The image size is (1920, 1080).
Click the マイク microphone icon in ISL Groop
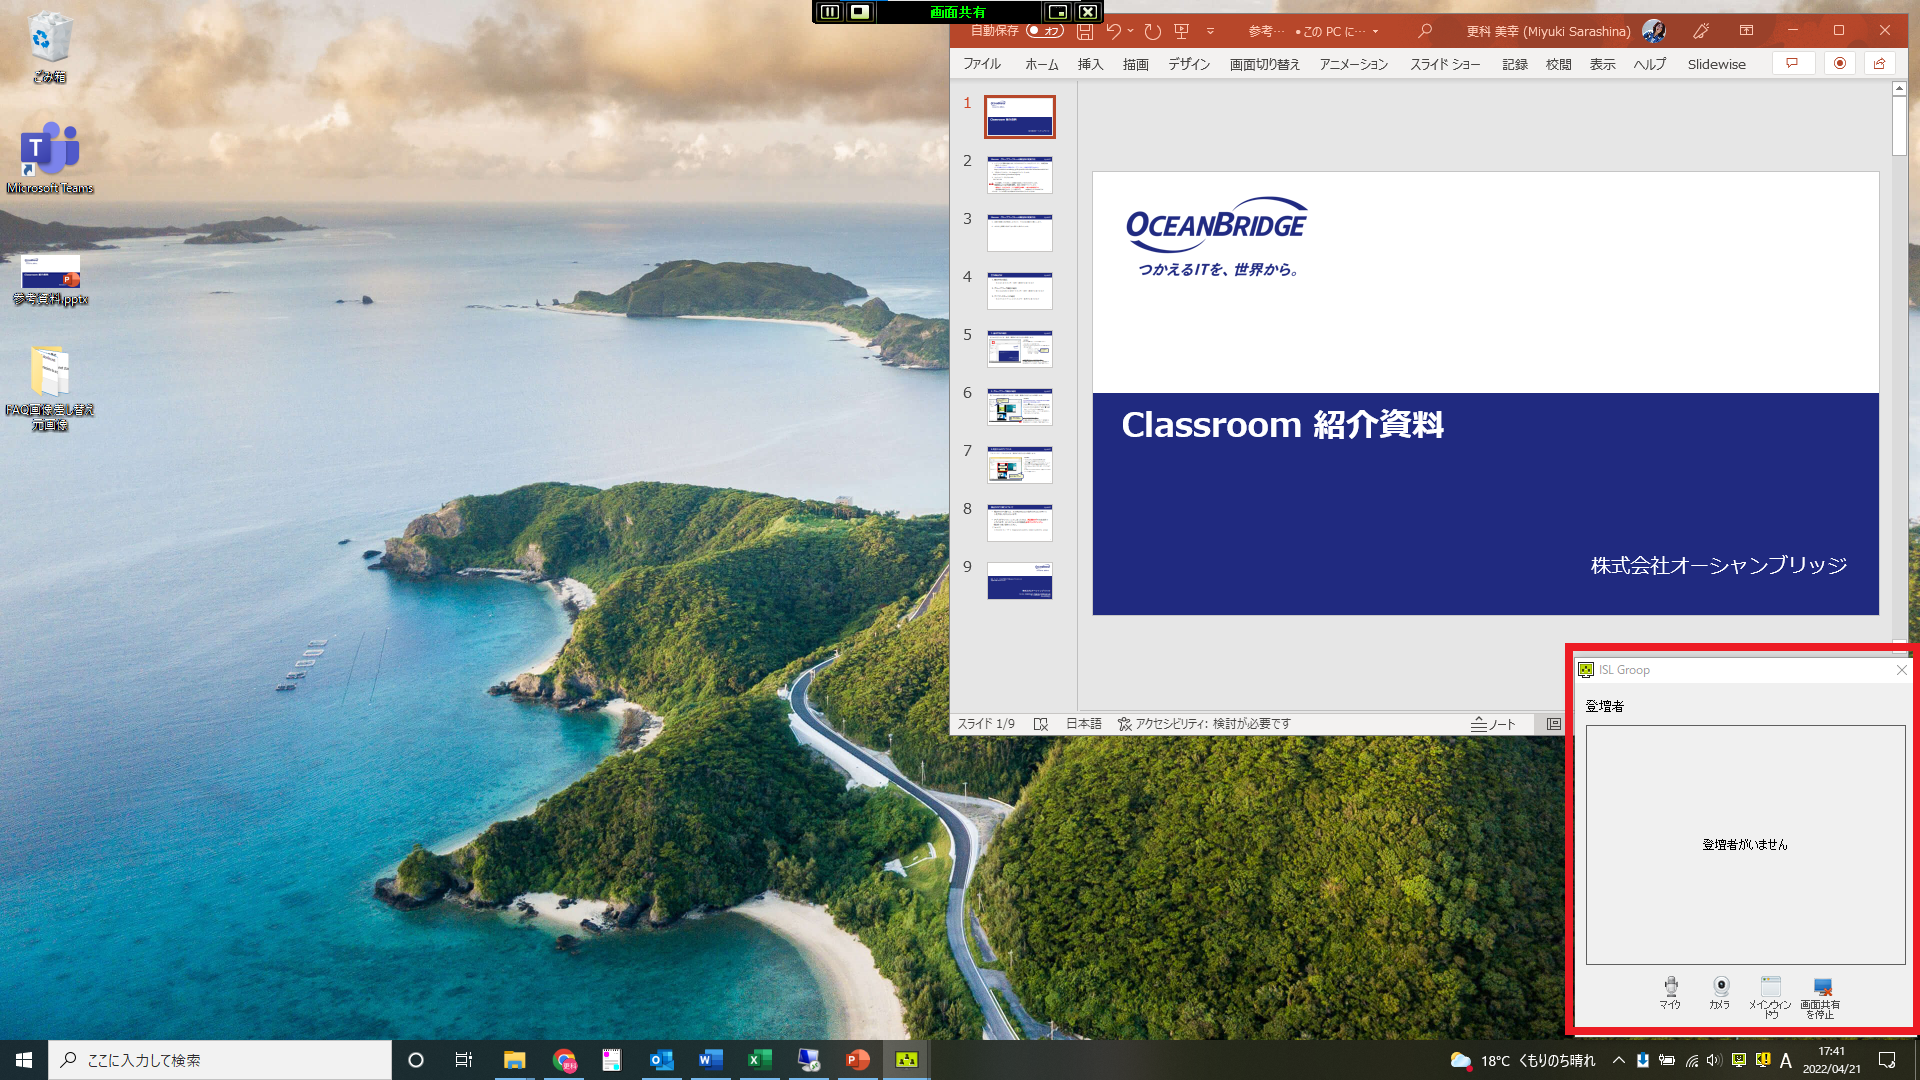click(1670, 988)
